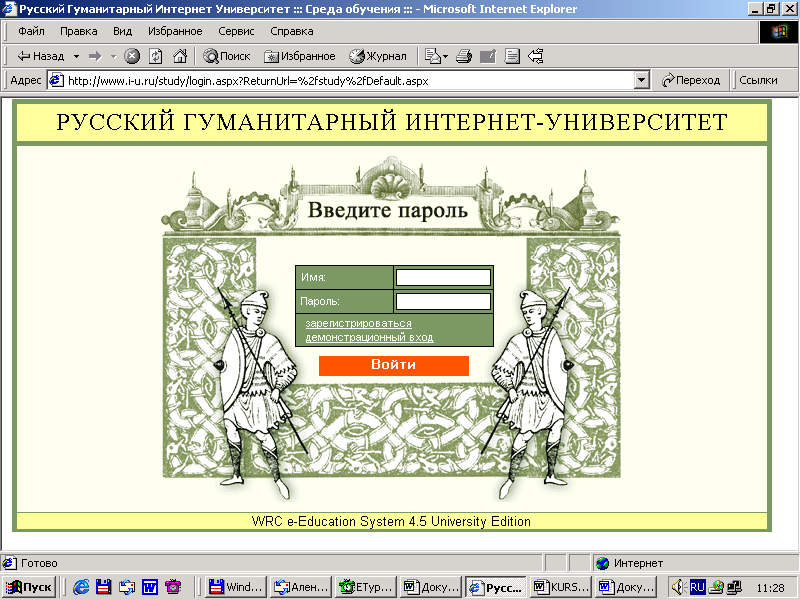Click the speaker volume tray icon
Screen dimensions: 800x600
point(678,587)
